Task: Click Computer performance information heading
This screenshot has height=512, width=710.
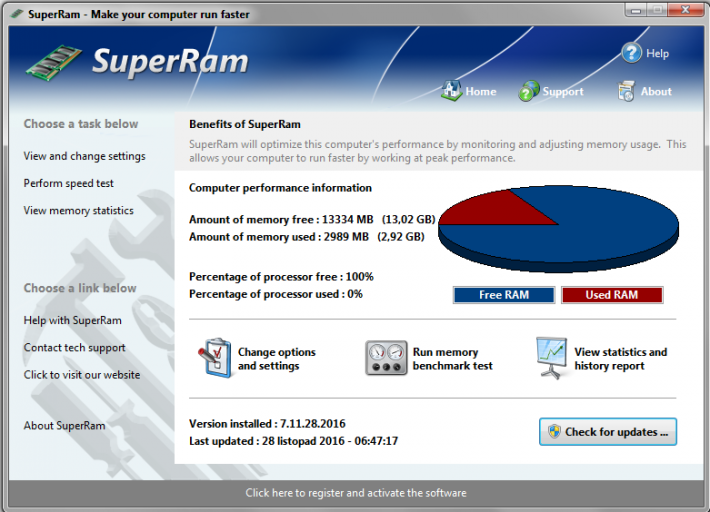Action: 280,188
